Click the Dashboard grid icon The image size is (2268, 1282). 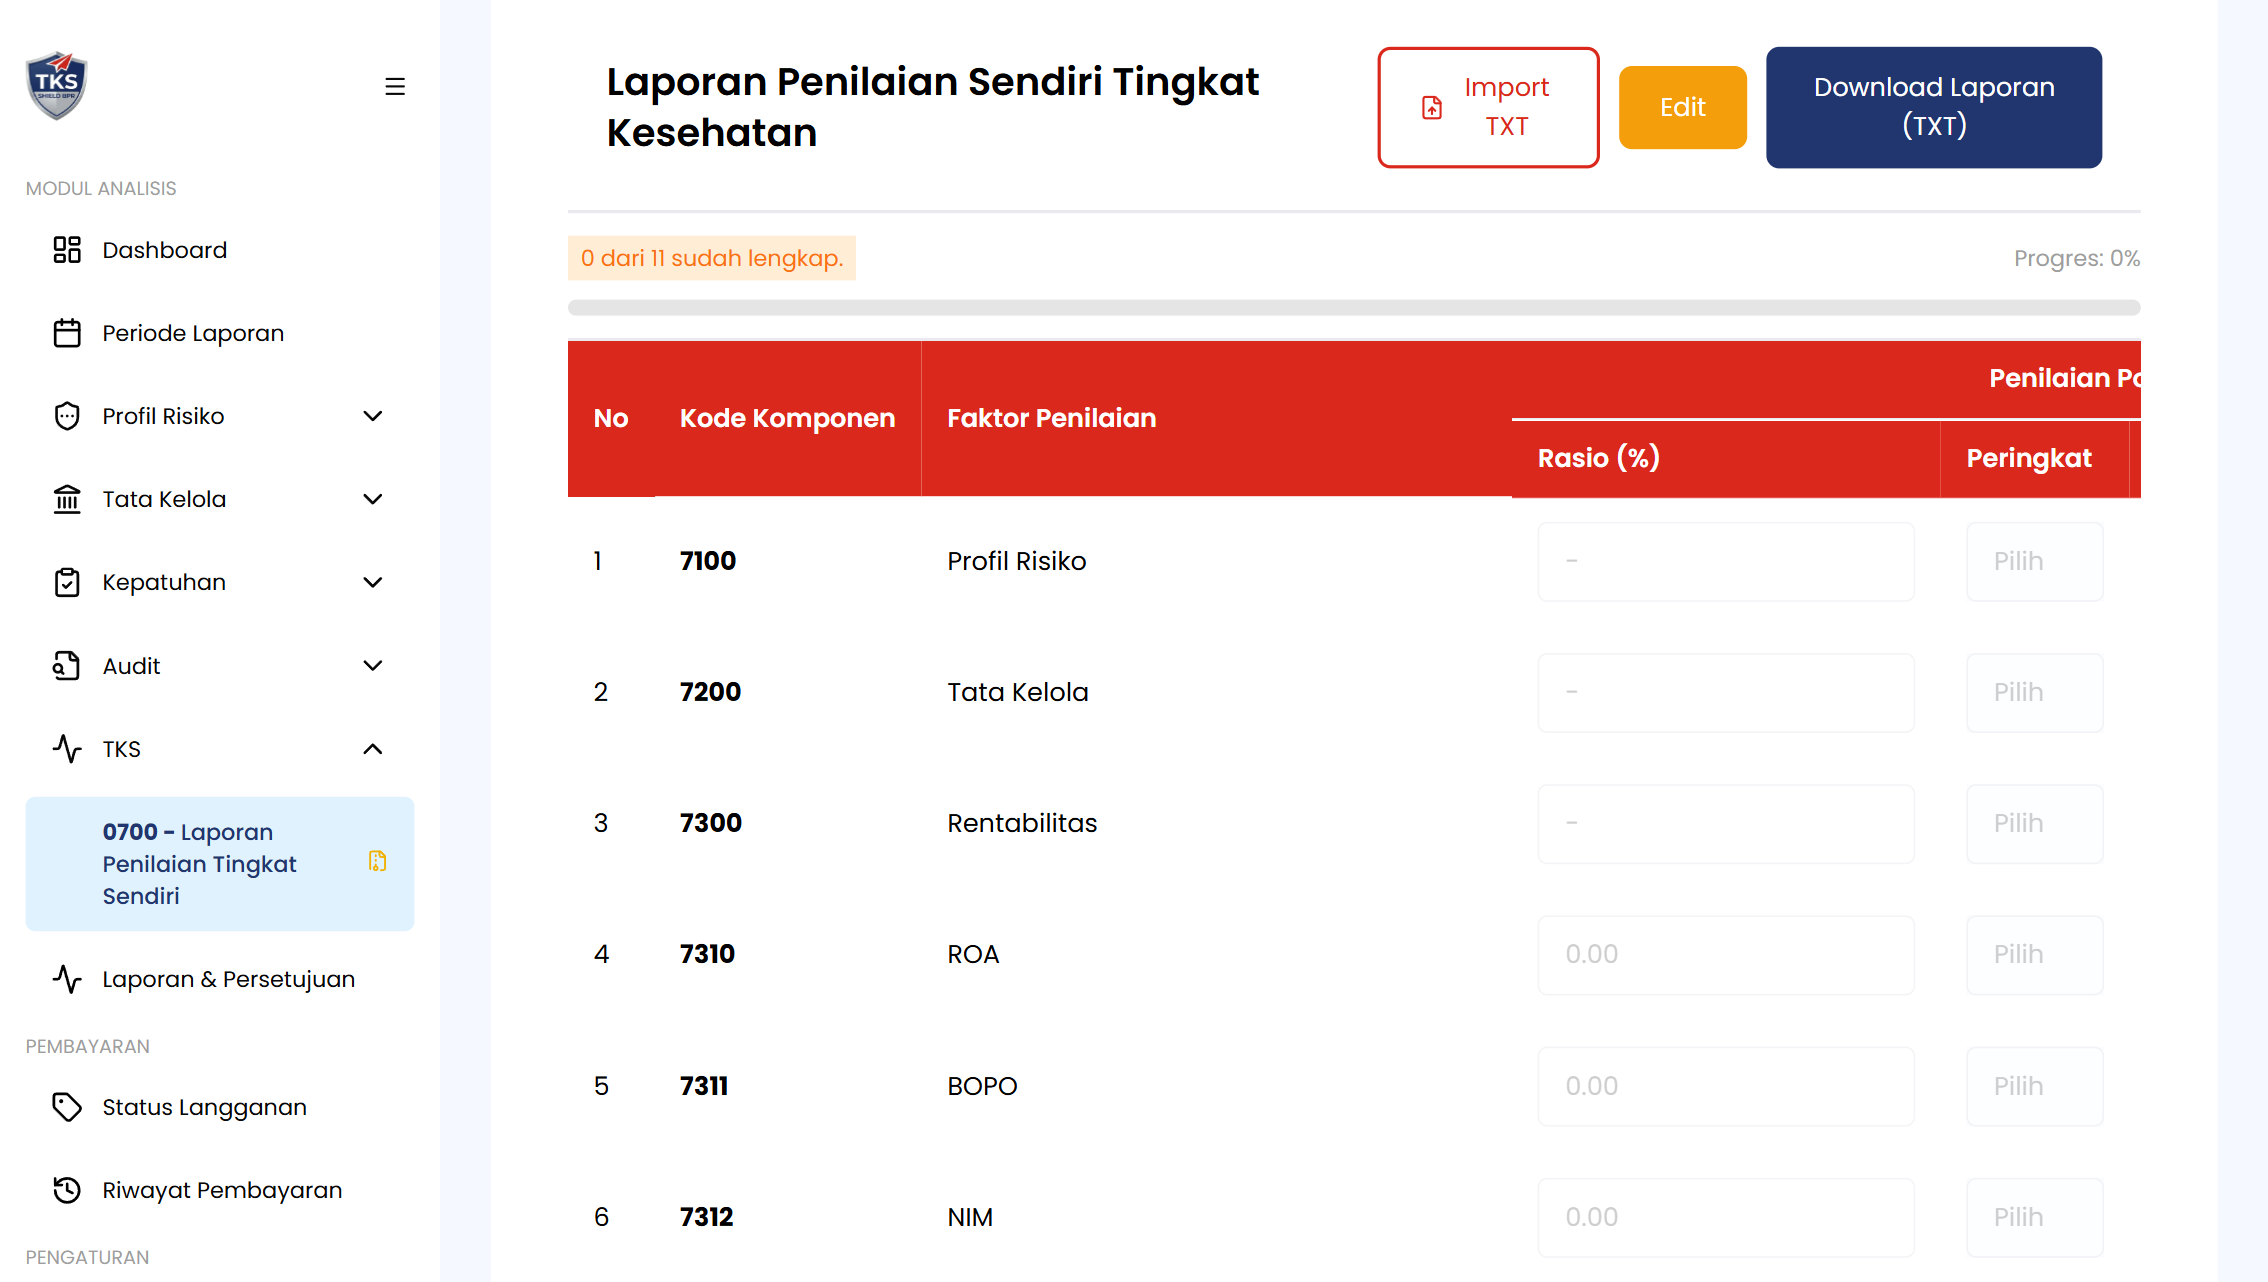pyautogui.click(x=67, y=250)
